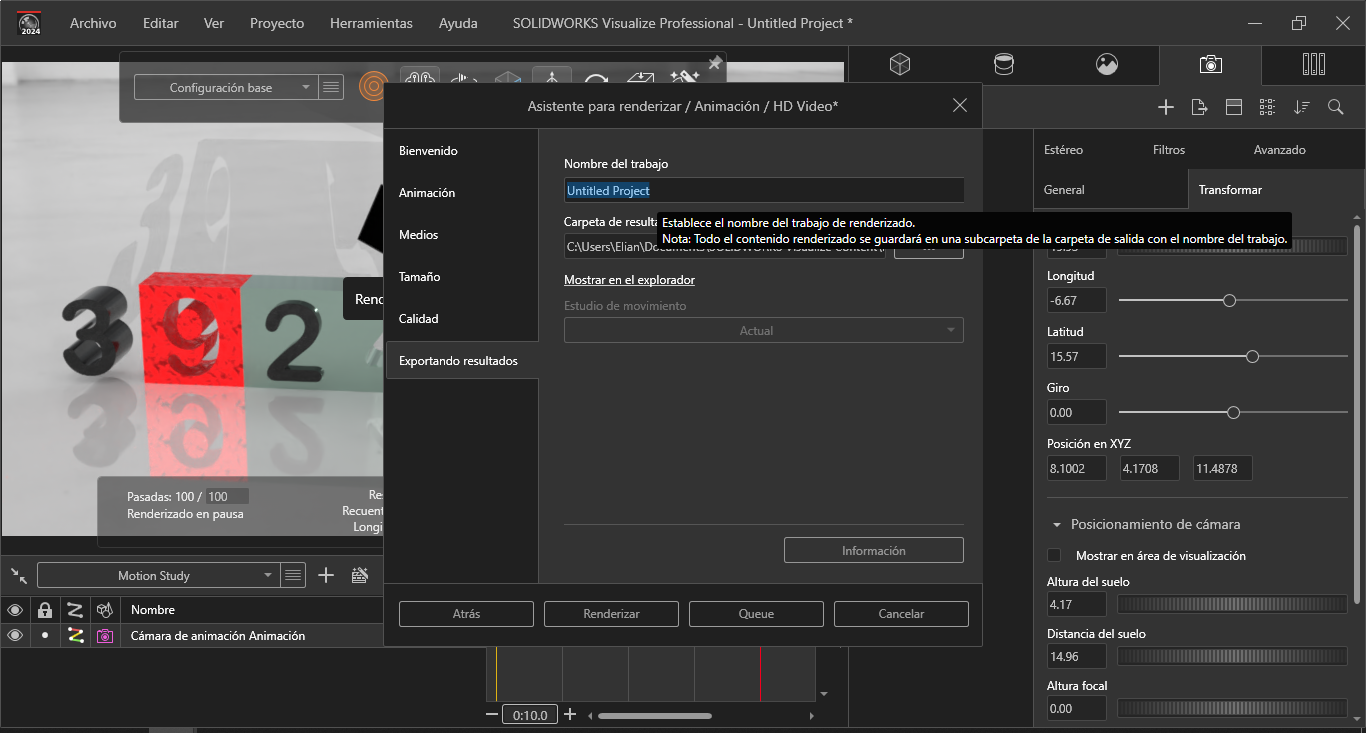This screenshot has height=733, width=1366.
Task: Open the Herramientas menu
Action: click(371, 22)
